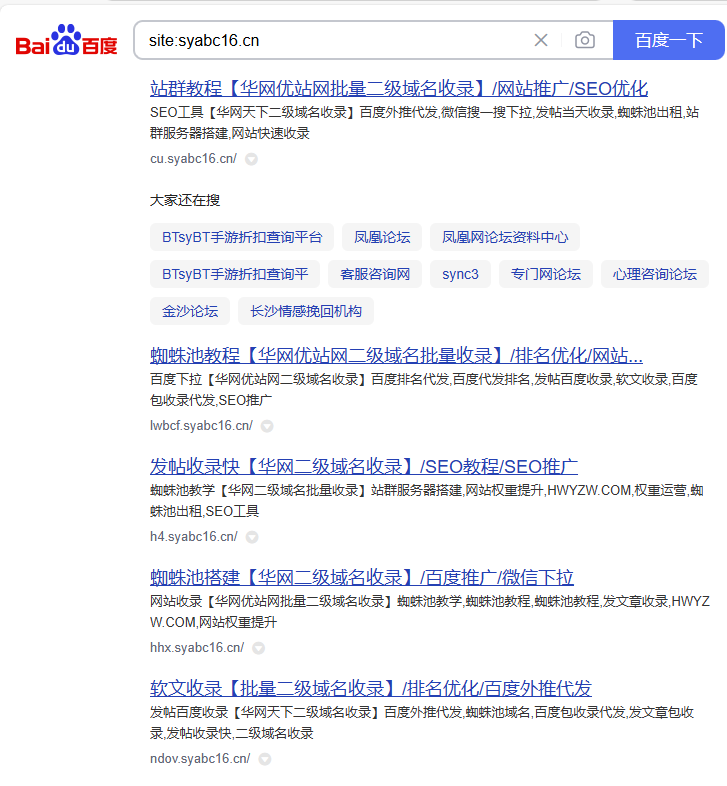The height and width of the screenshot is (786, 727).
Task: Select suggestion 心理咨询论坛
Action: click(x=655, y=274)
